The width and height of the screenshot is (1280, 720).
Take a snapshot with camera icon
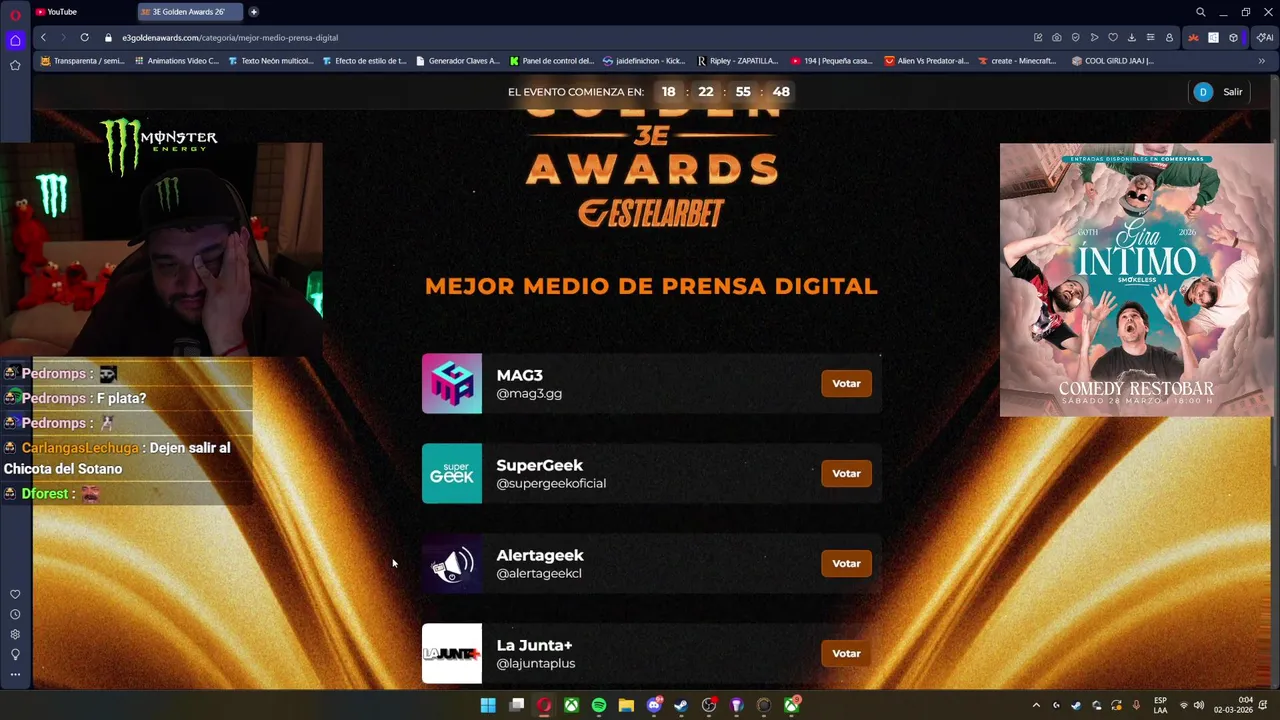1056,37
